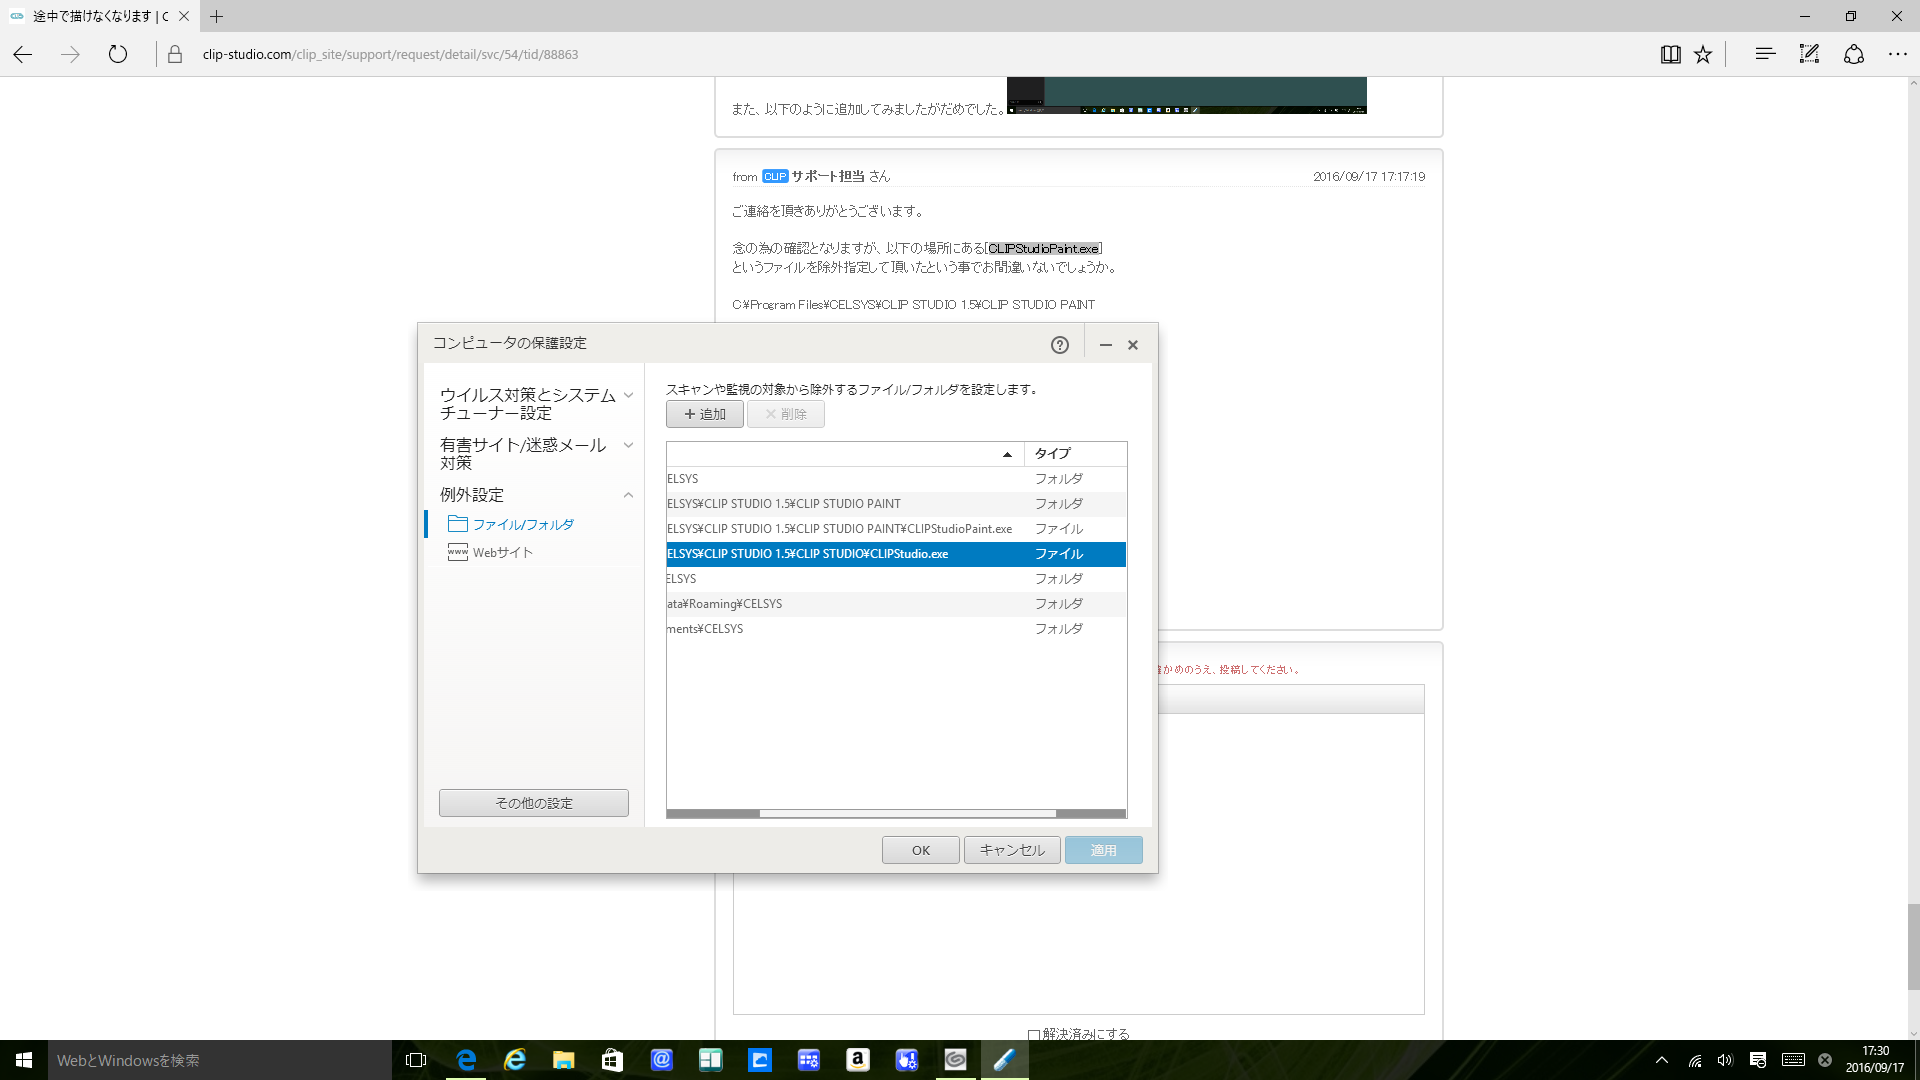Click the キャンセル button

coord(1012,850)
